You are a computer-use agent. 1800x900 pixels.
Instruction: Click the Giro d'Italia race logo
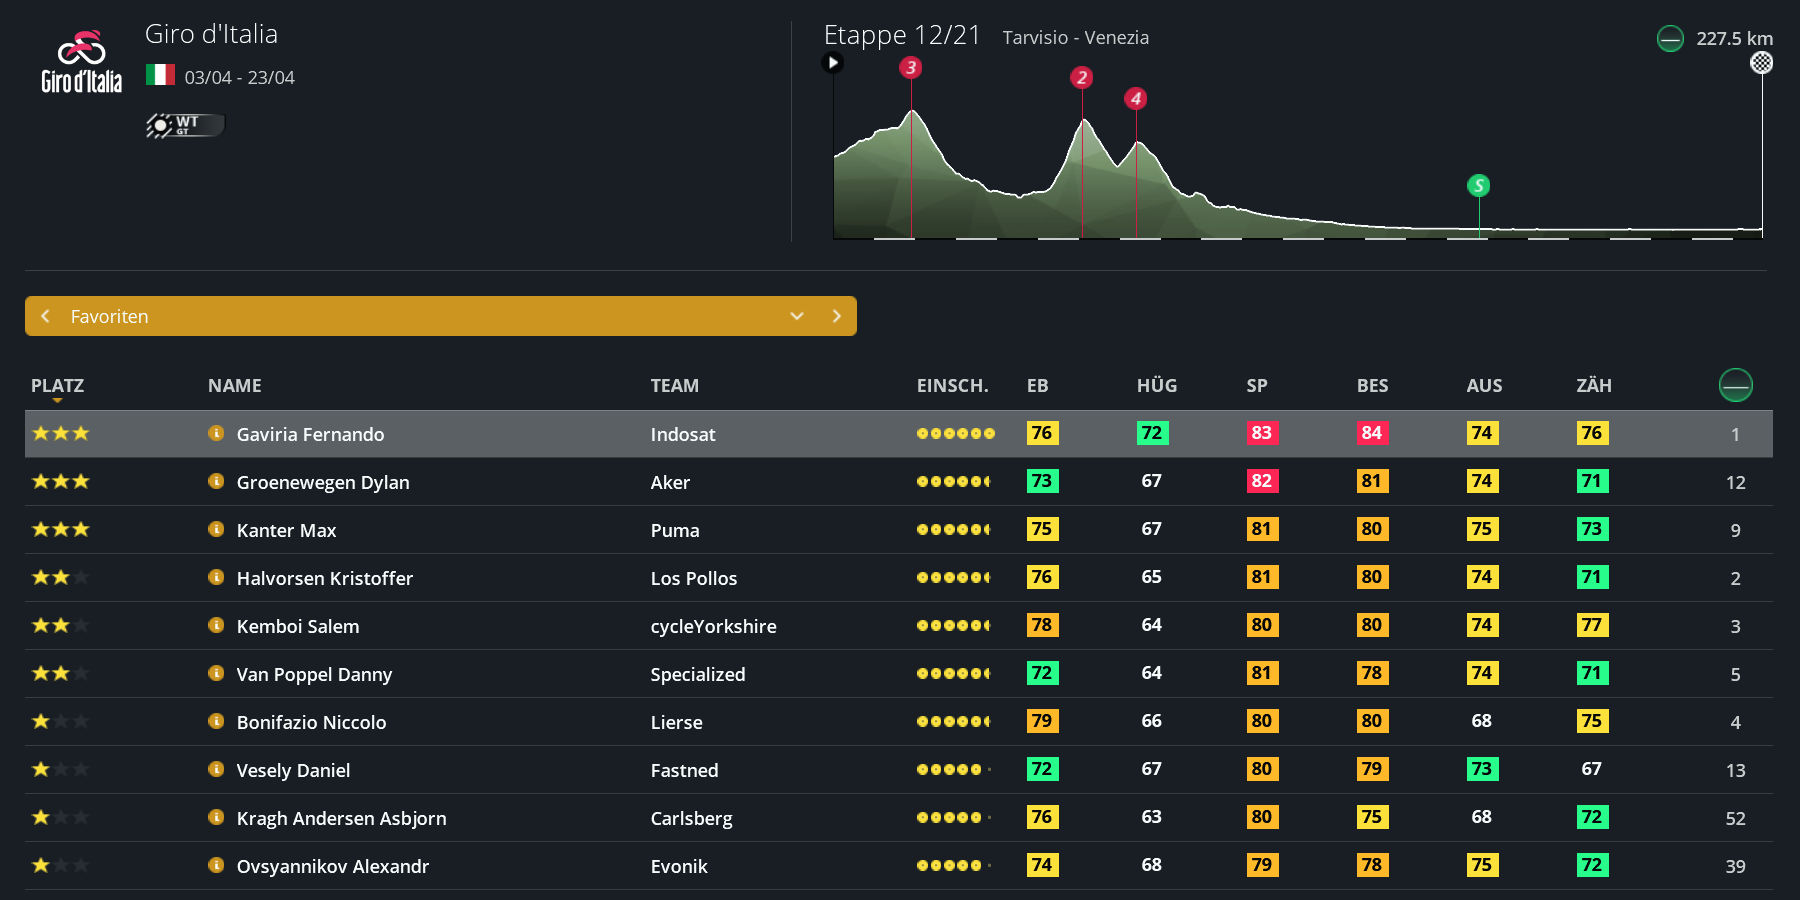[81, 62]
